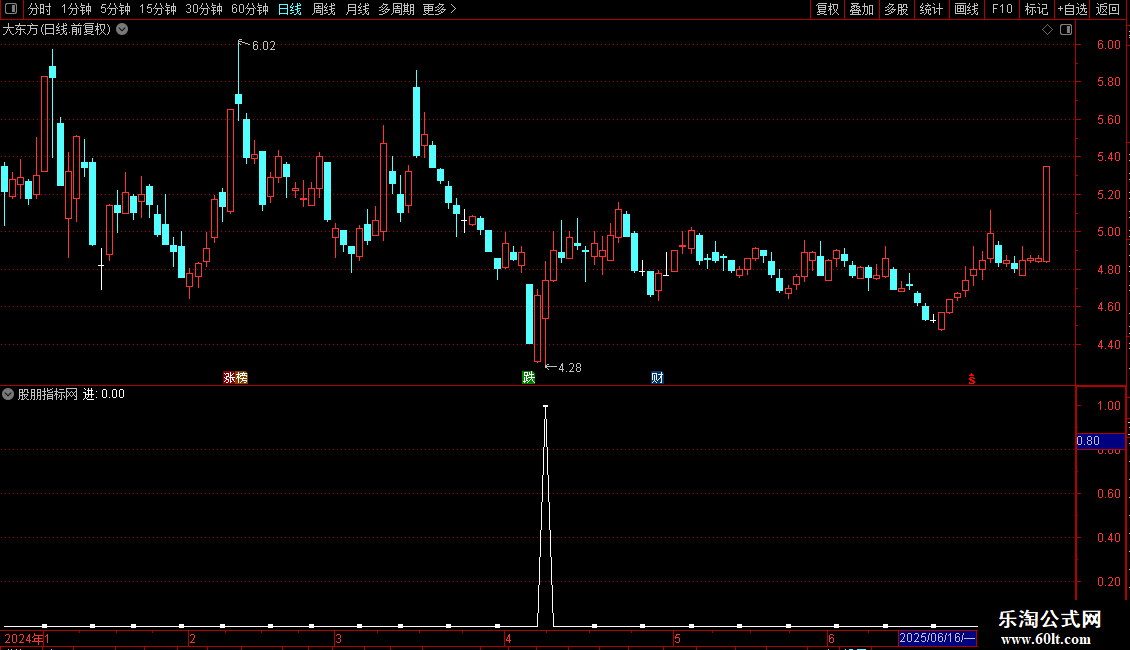This screenshot has height=650, width=1130.
Task: Click the 2024年1 time axis label
Action: point(26,638)
